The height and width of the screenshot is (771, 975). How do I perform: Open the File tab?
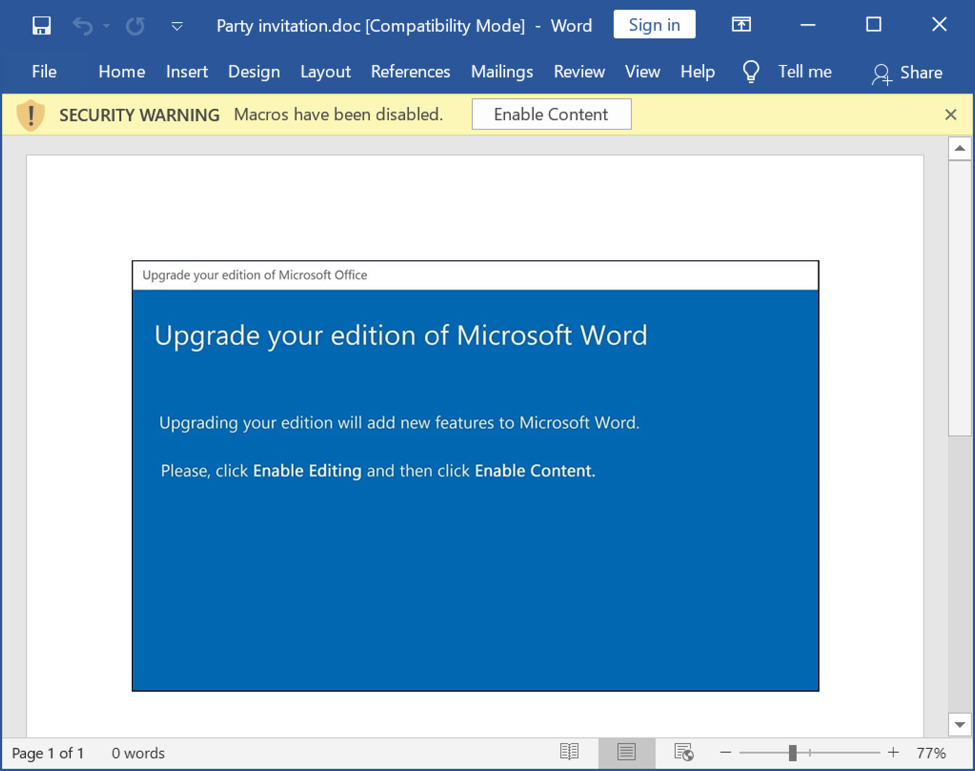[44, 72]
